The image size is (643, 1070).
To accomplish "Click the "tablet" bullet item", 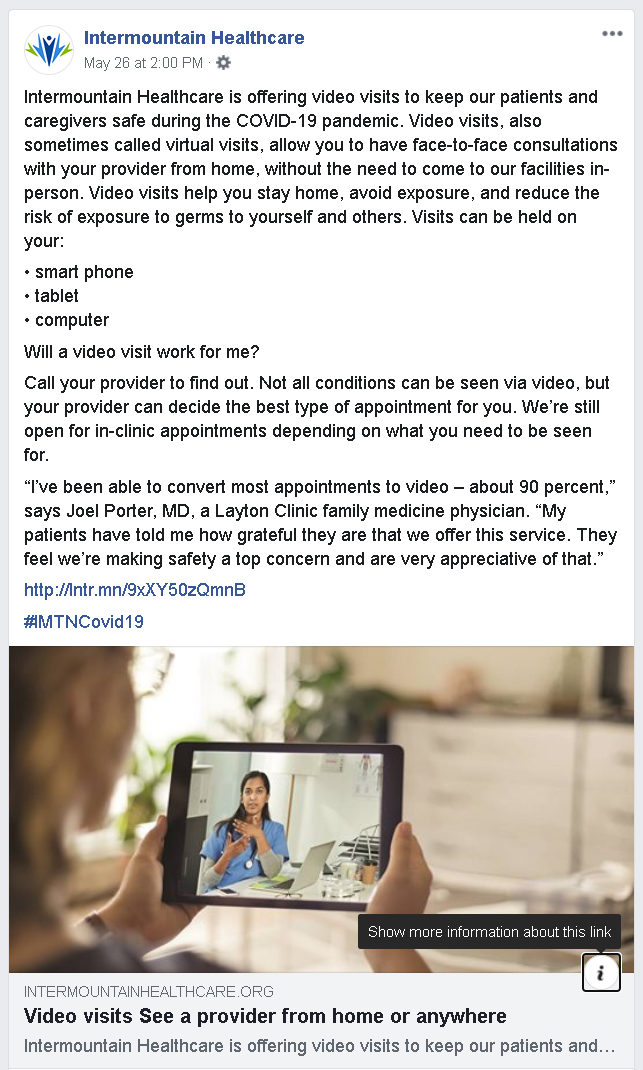I will point(51,295).
